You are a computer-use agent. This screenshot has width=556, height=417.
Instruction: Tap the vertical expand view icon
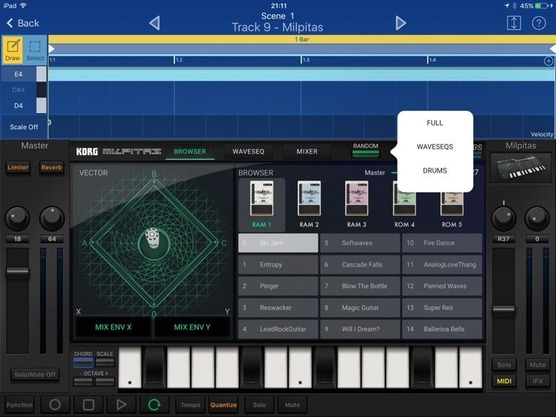click(513, 23)
